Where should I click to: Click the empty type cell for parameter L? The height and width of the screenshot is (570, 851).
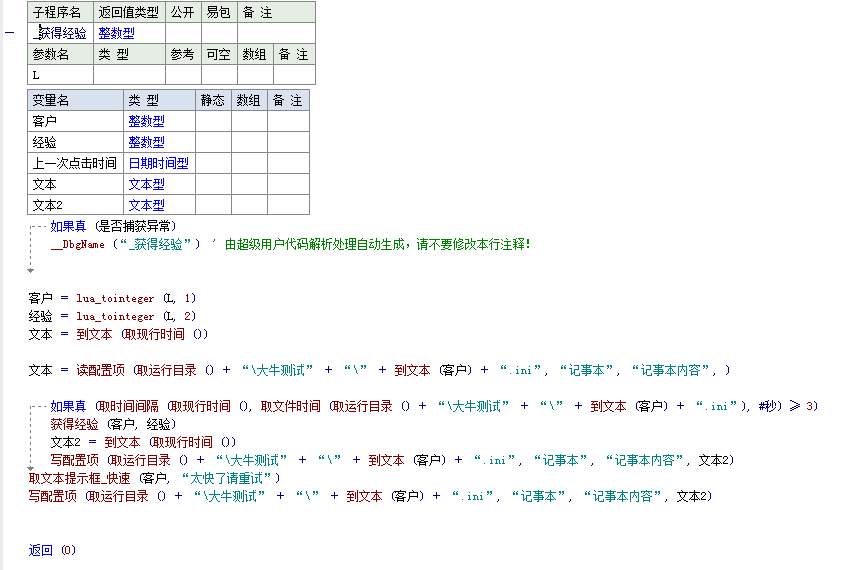coord(129,75)
